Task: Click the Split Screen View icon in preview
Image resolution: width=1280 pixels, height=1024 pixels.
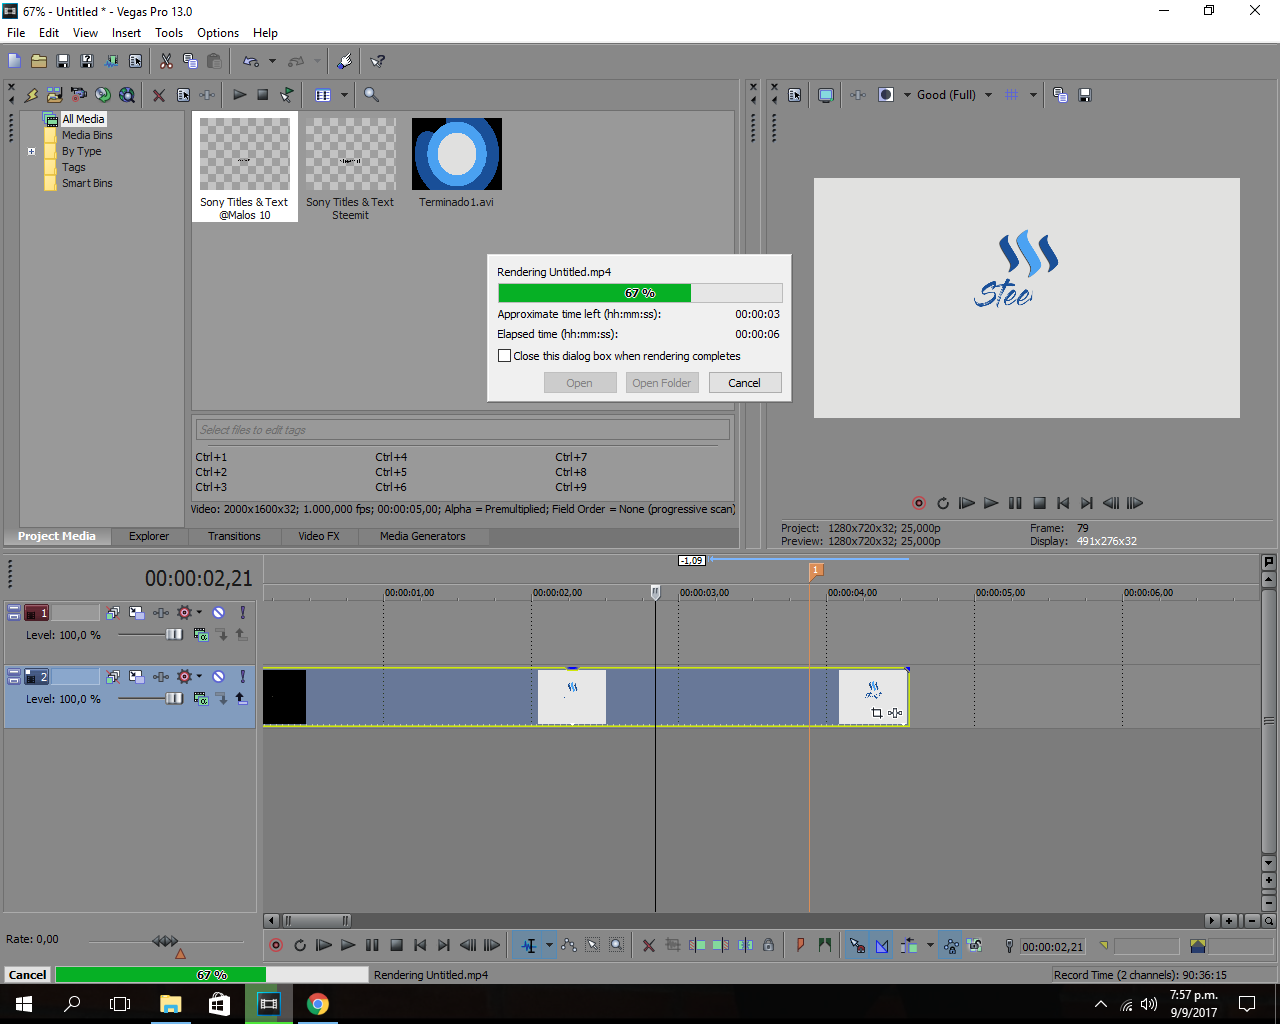Action: 886,95
